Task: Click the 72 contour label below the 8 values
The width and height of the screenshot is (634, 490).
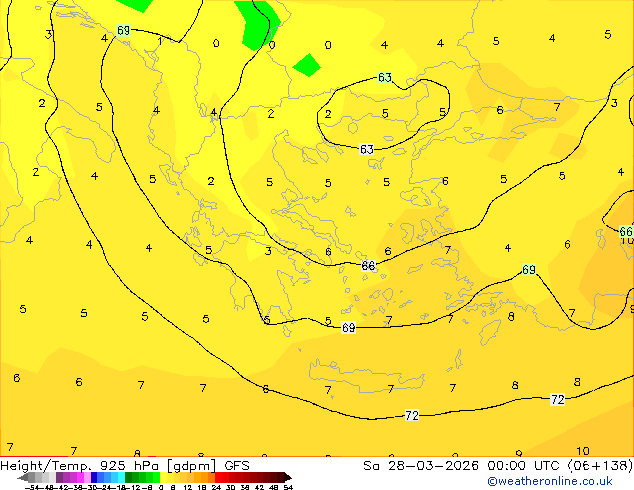Action: (x=558, y=399)
